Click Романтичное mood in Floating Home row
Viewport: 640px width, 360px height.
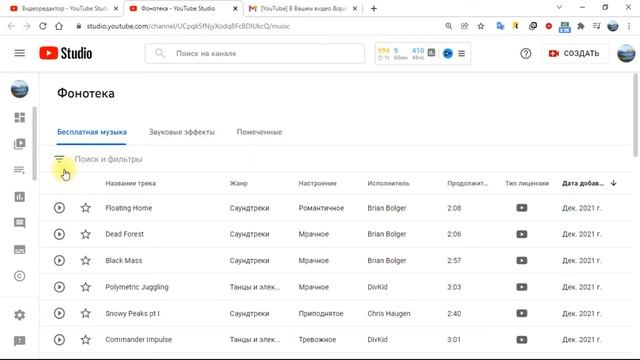[x=321, y=208]
